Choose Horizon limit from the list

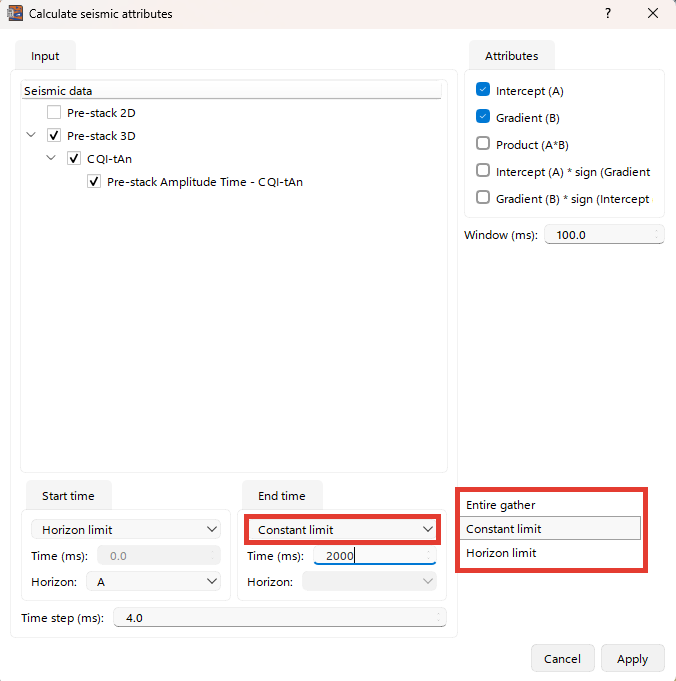[550, 553]
